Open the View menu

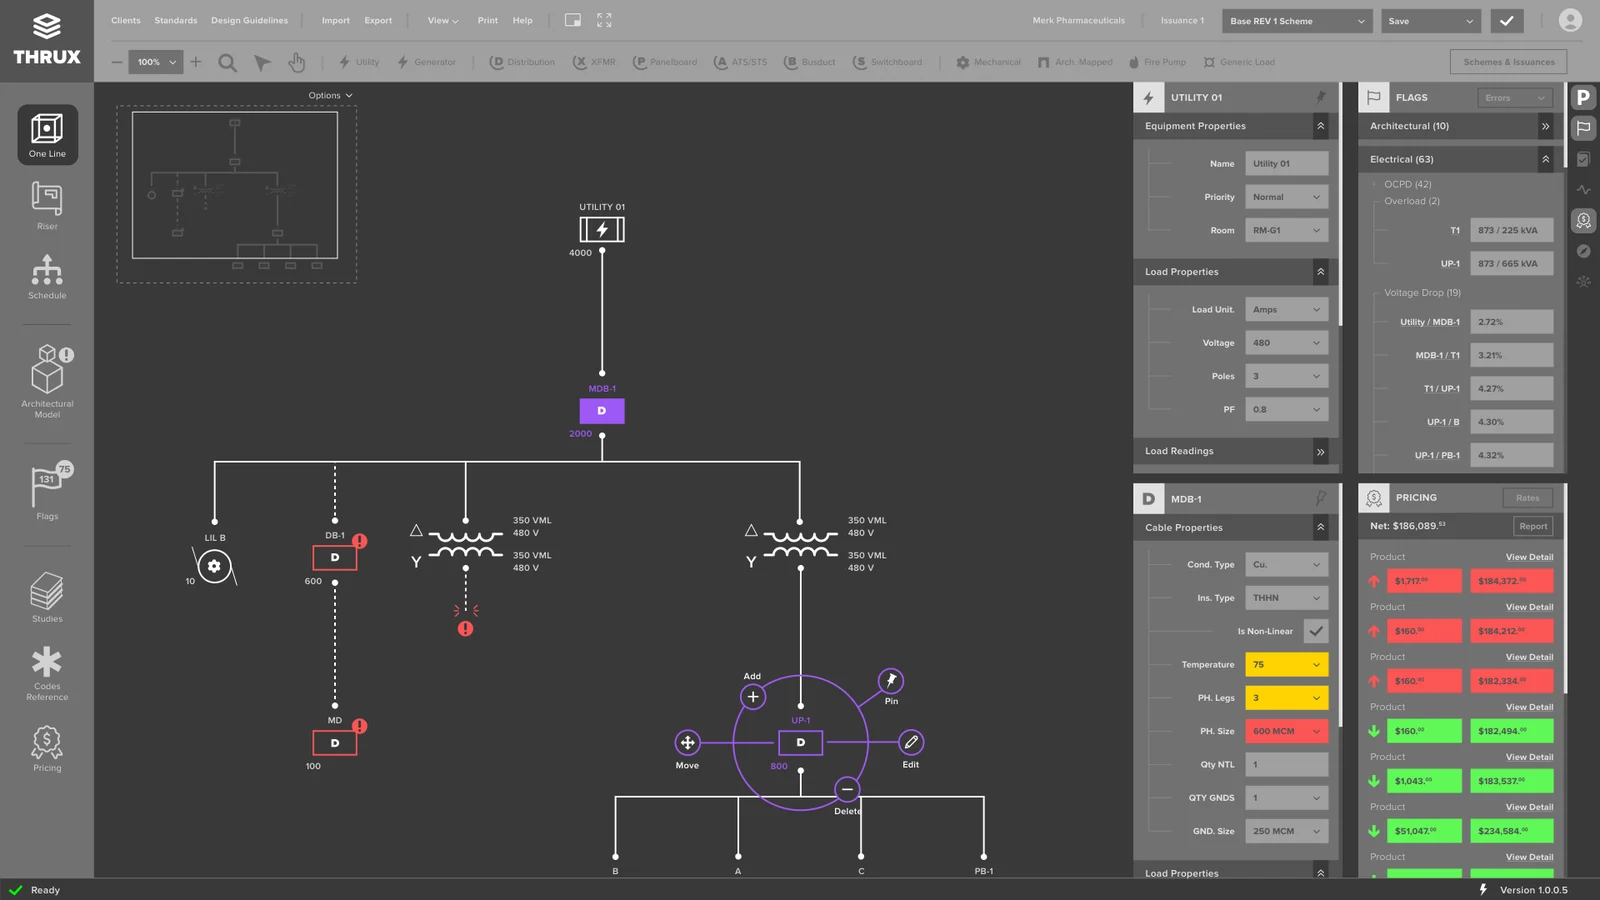tap(443, 20)
